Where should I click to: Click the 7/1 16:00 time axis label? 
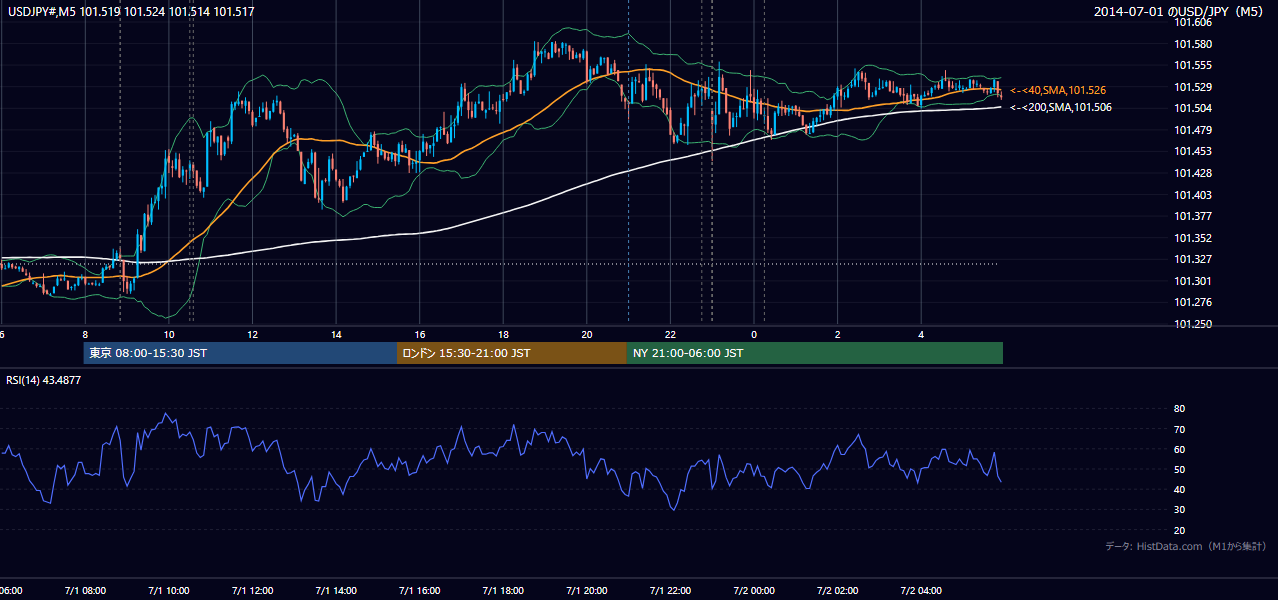click(420, 591)
